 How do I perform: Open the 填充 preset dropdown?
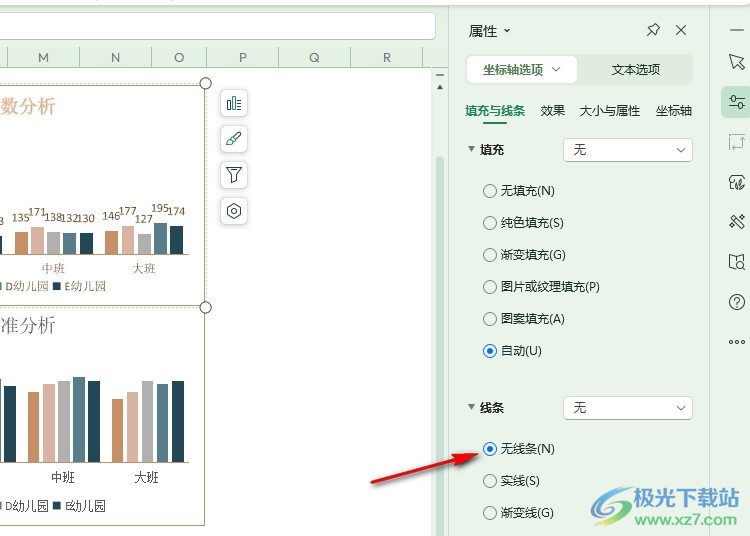tap(628, 150)
